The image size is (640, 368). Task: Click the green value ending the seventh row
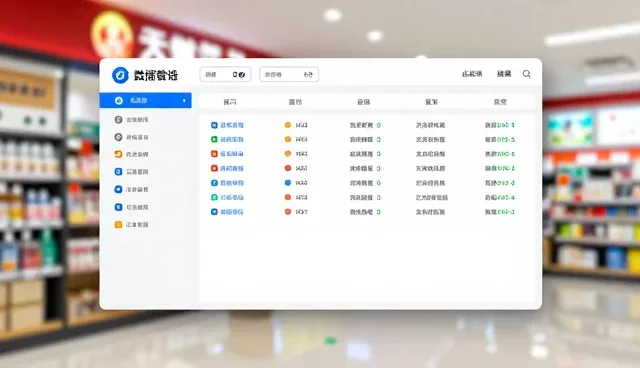pos(506,212)
